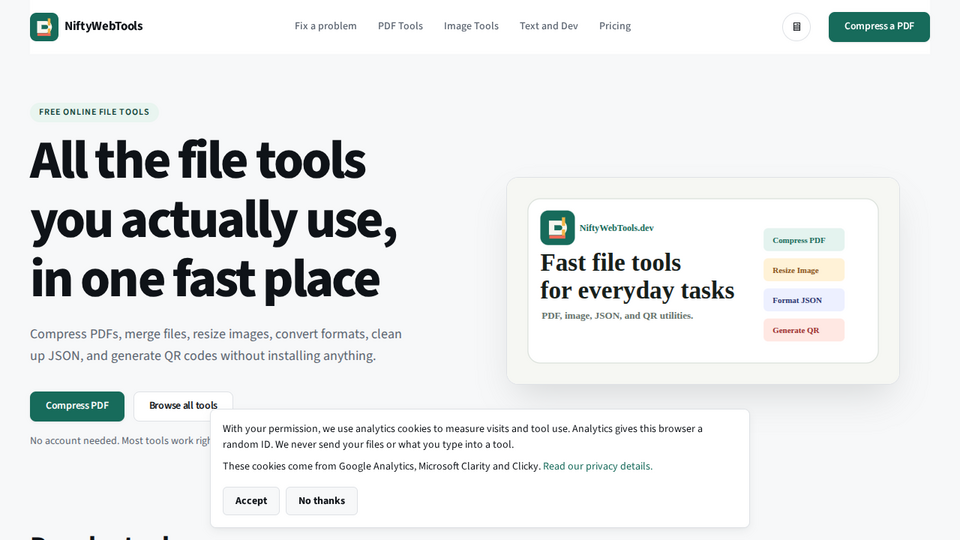Click the NiftyWebTools.dev text in preview card
Image resolution: width=960 pixels, height=540 pixels.
coord(617,228)
